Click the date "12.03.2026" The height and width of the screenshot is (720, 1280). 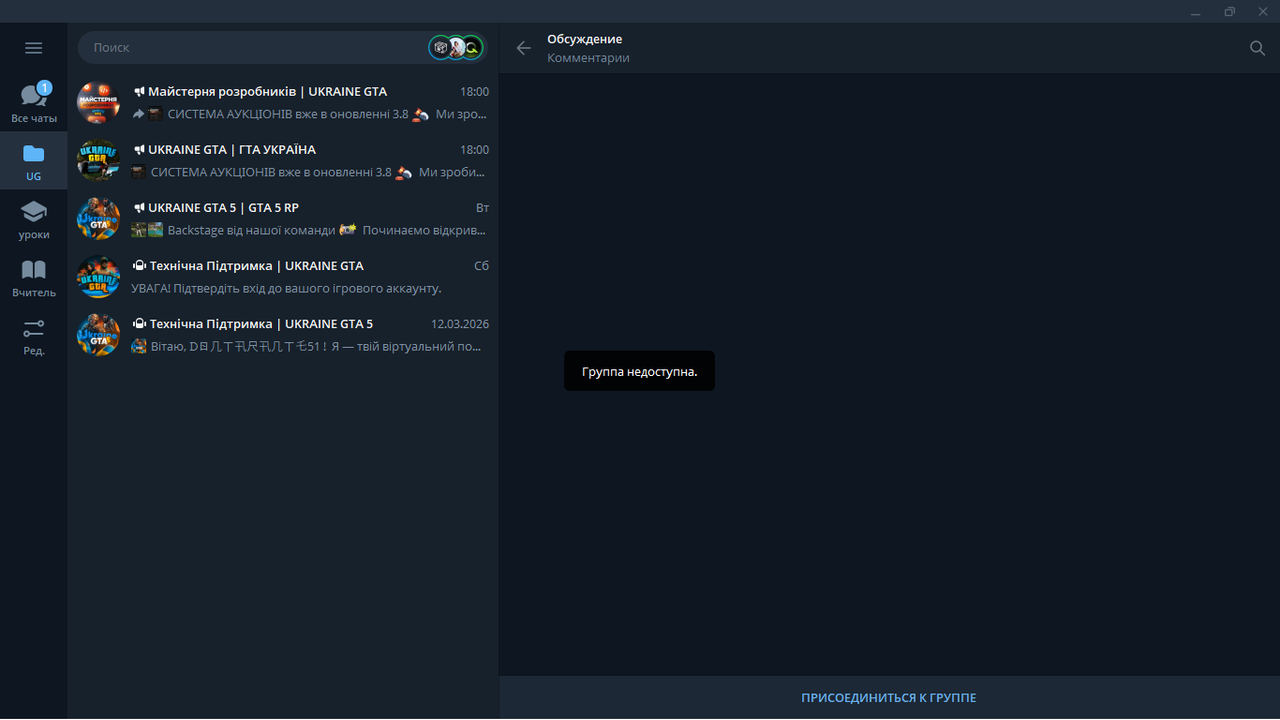click(x=460, y=324)
